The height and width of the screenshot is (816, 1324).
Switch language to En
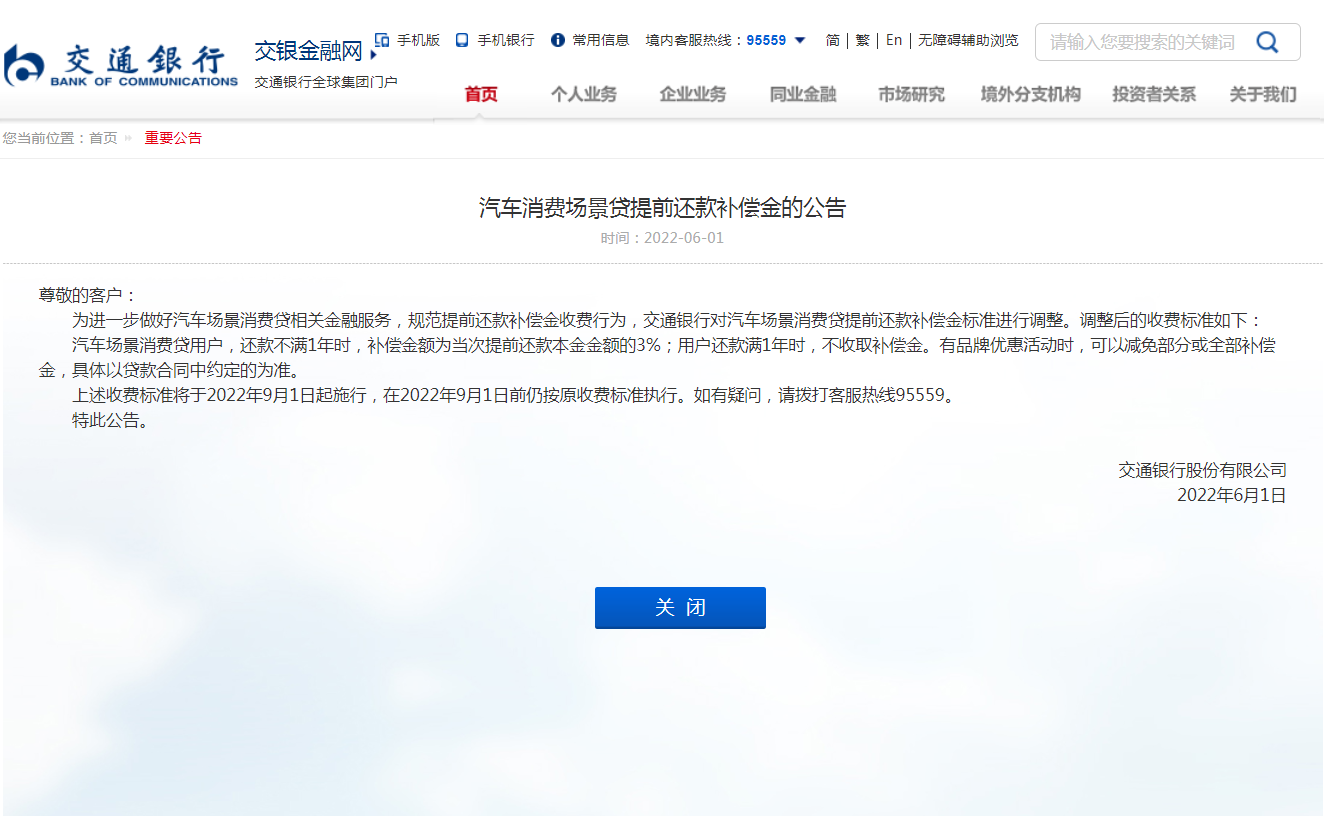894,40
